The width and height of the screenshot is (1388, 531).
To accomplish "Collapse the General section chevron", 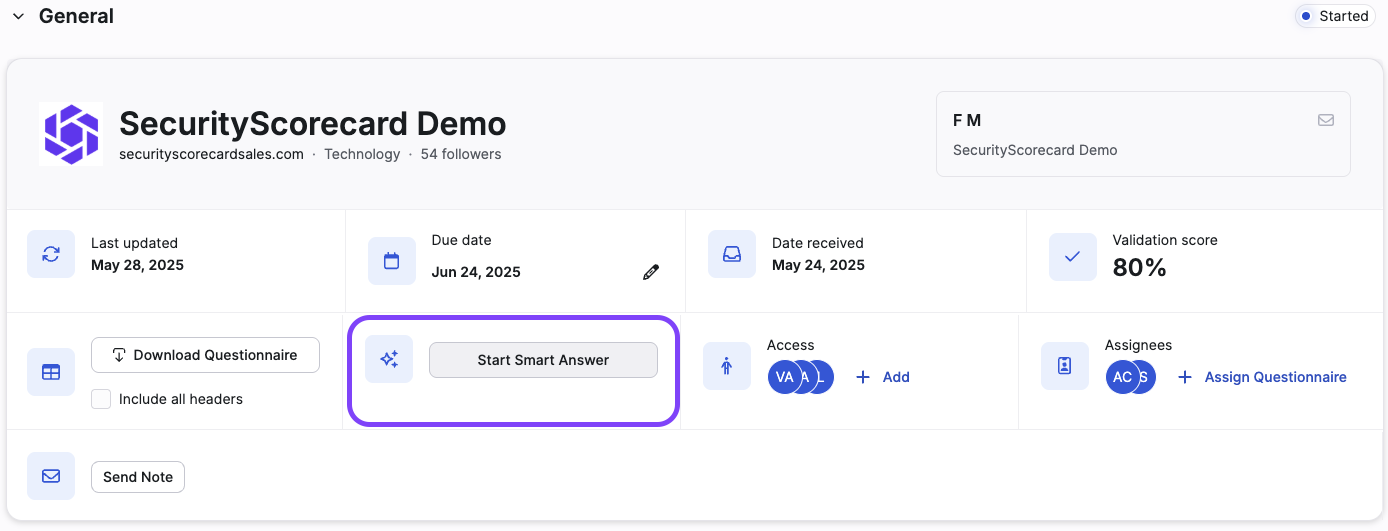I will click(18, 17).
